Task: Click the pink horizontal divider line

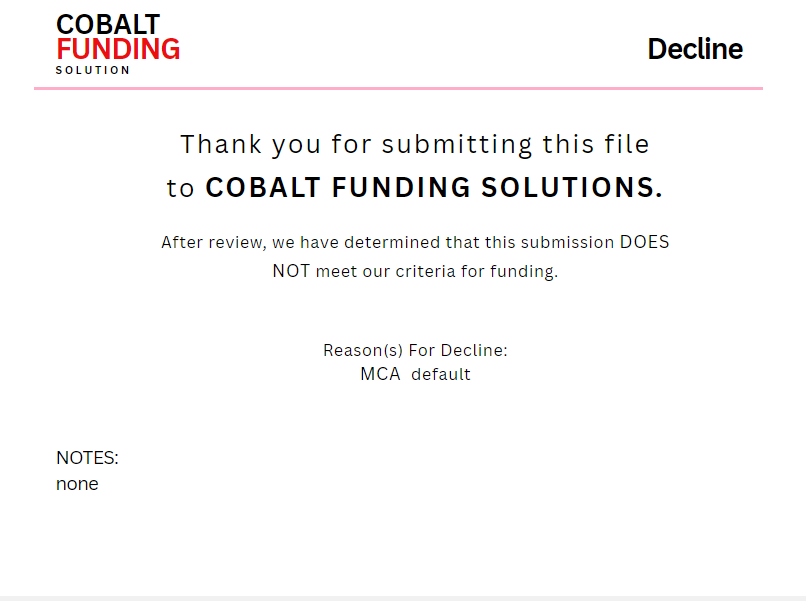Action: click(x=398, y=88)
